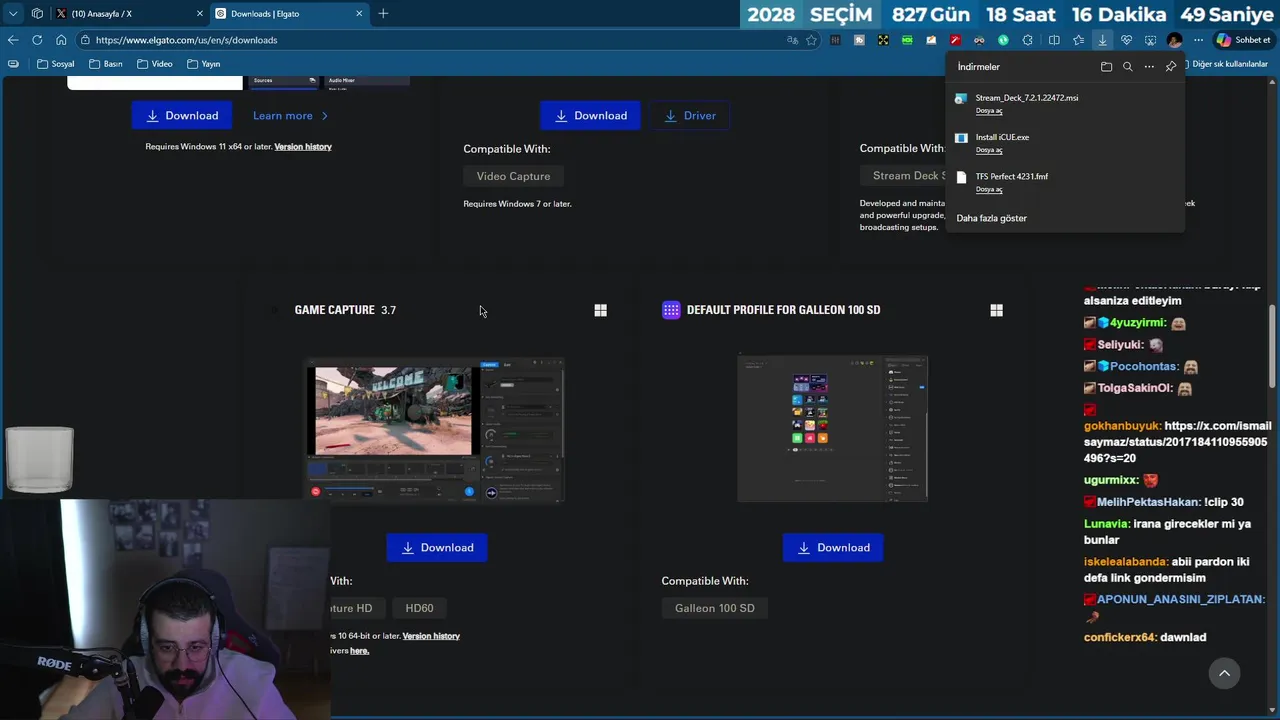Select the Downloads | Elgato tab
Screen dimensions: 1280x720
288,14
